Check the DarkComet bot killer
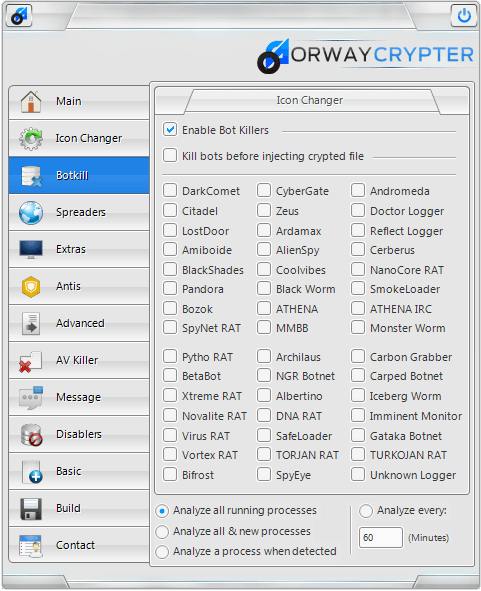 [x=170, y=190]
